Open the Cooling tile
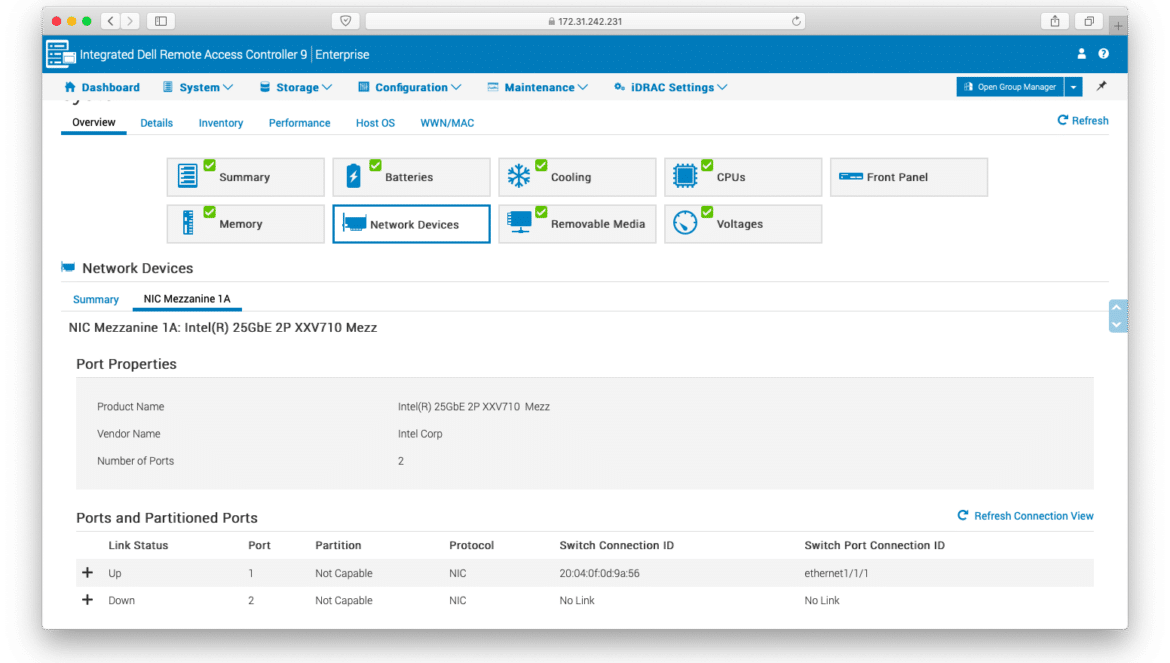 pos(577,177)
